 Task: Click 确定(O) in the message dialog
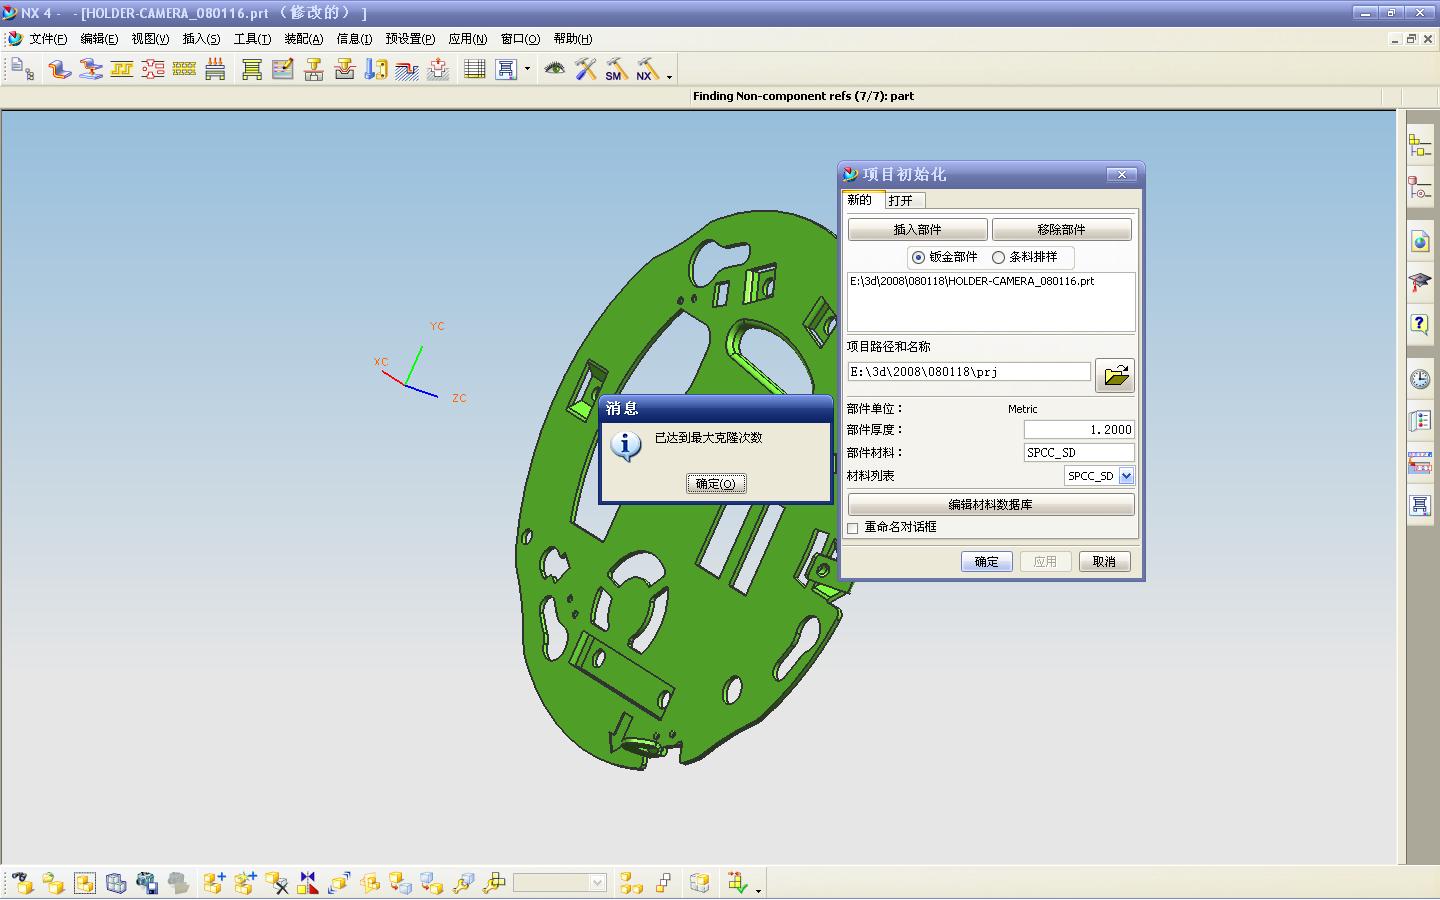coord(716,484)
